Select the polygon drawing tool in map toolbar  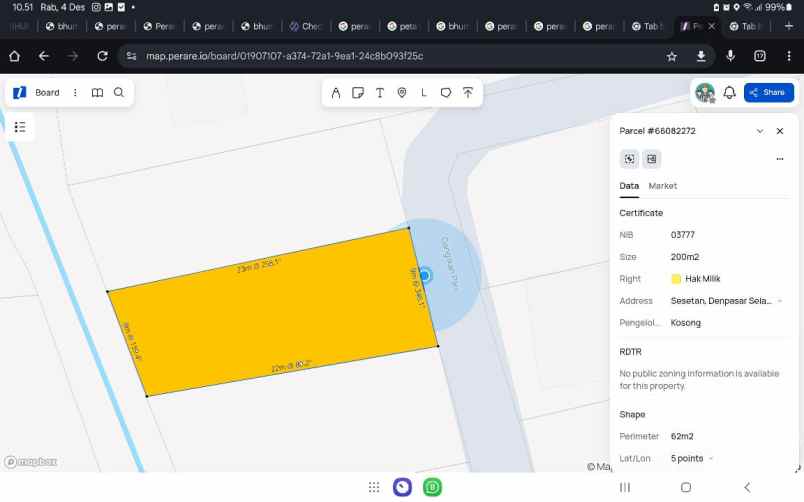pos(446,93)
